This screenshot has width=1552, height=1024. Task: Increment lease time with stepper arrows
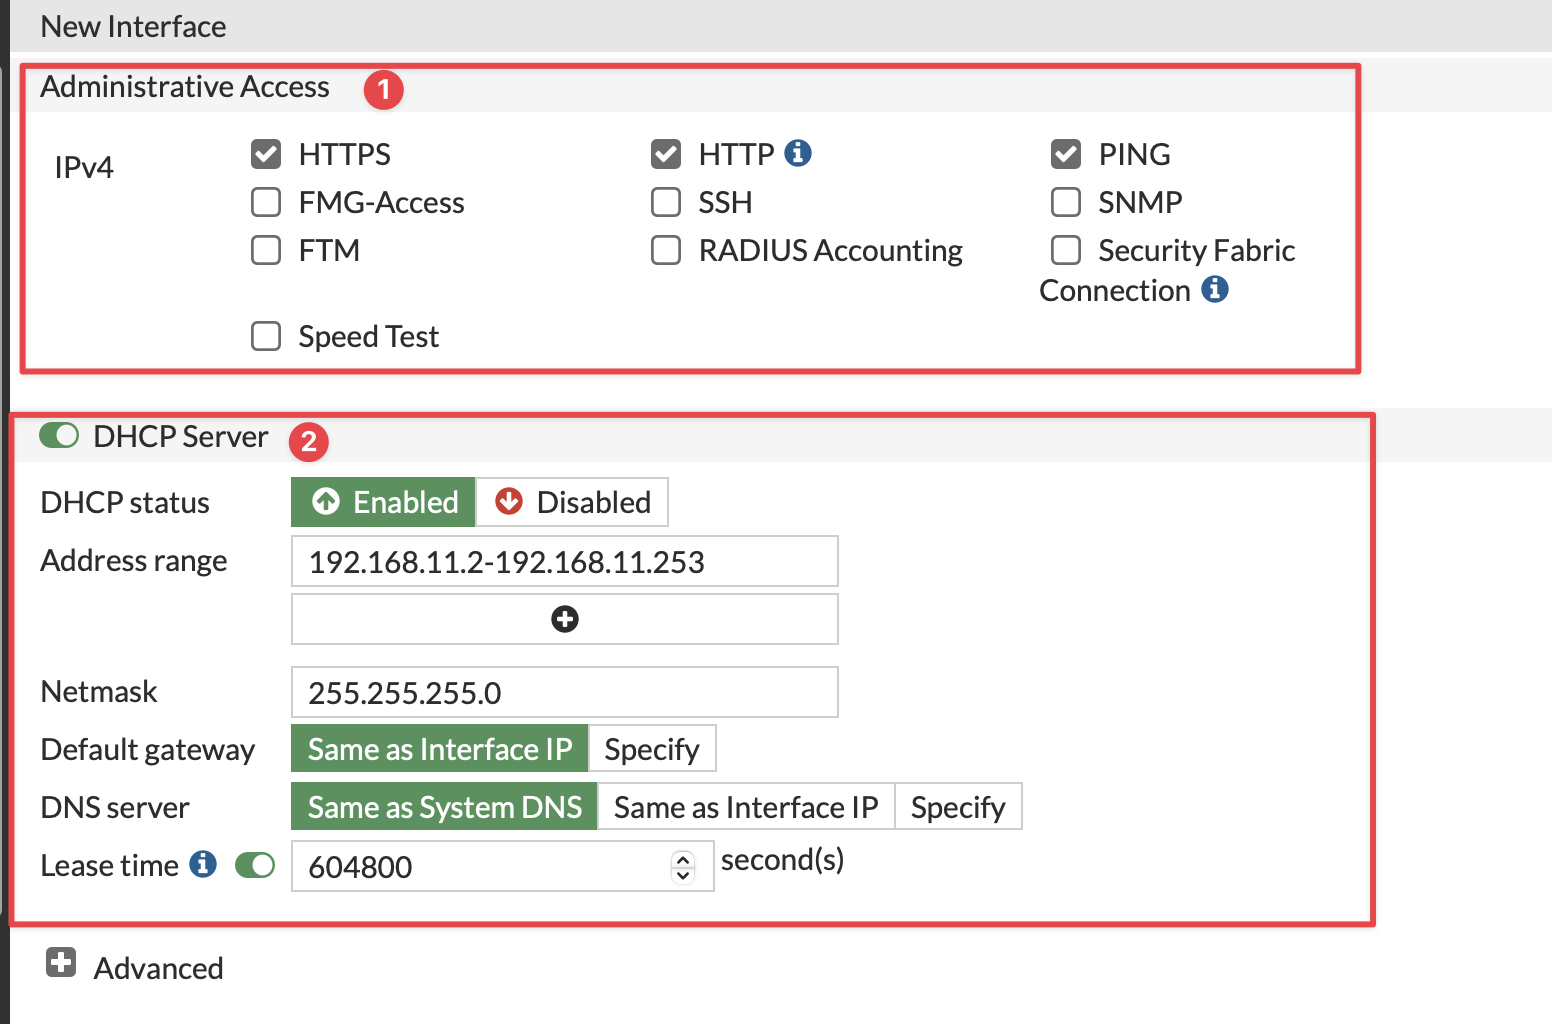coord(684,859)
